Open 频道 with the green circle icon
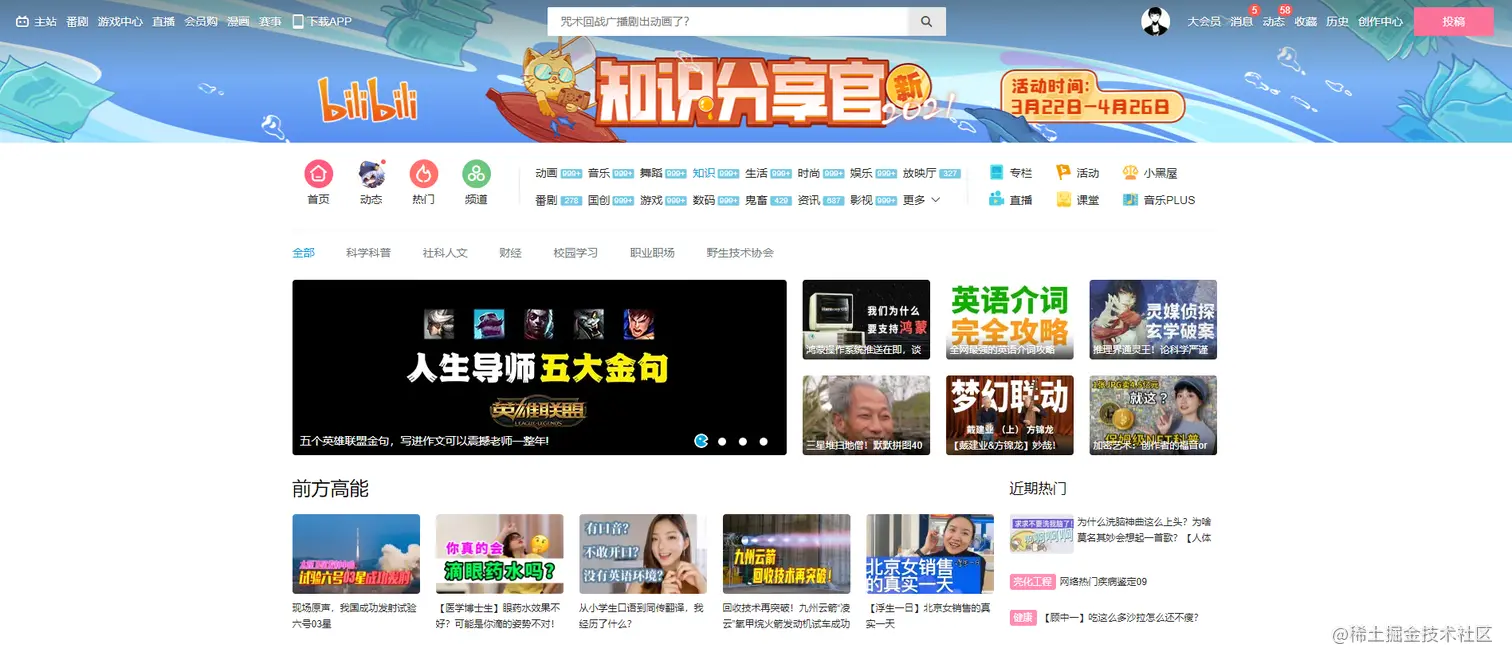Viewport: 1512px width, 664px height. pyautogui.click(x=476, y=173)
